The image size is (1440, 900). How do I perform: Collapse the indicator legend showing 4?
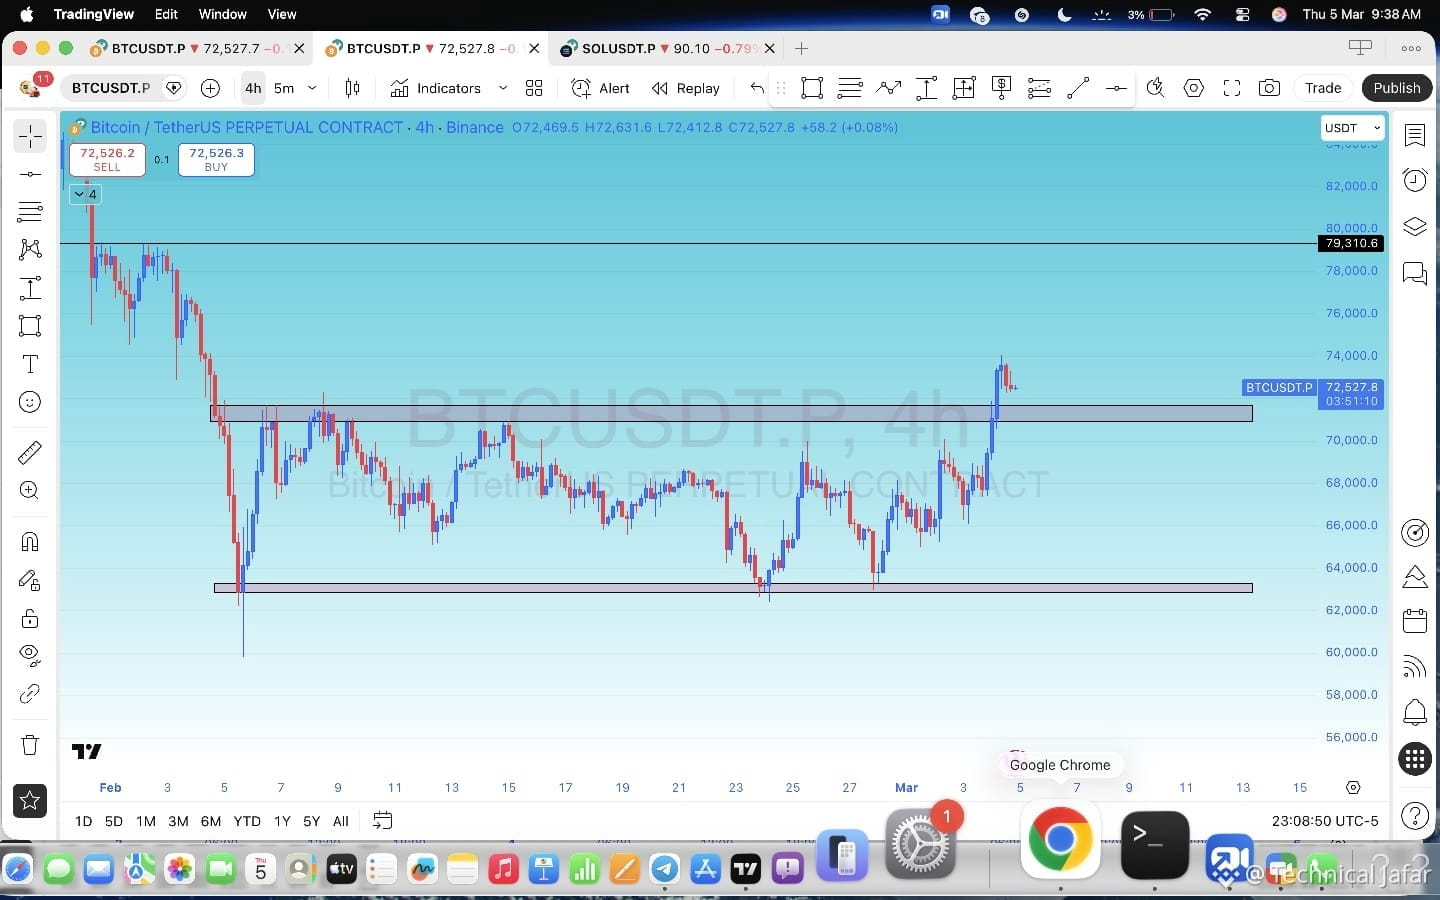86,194
